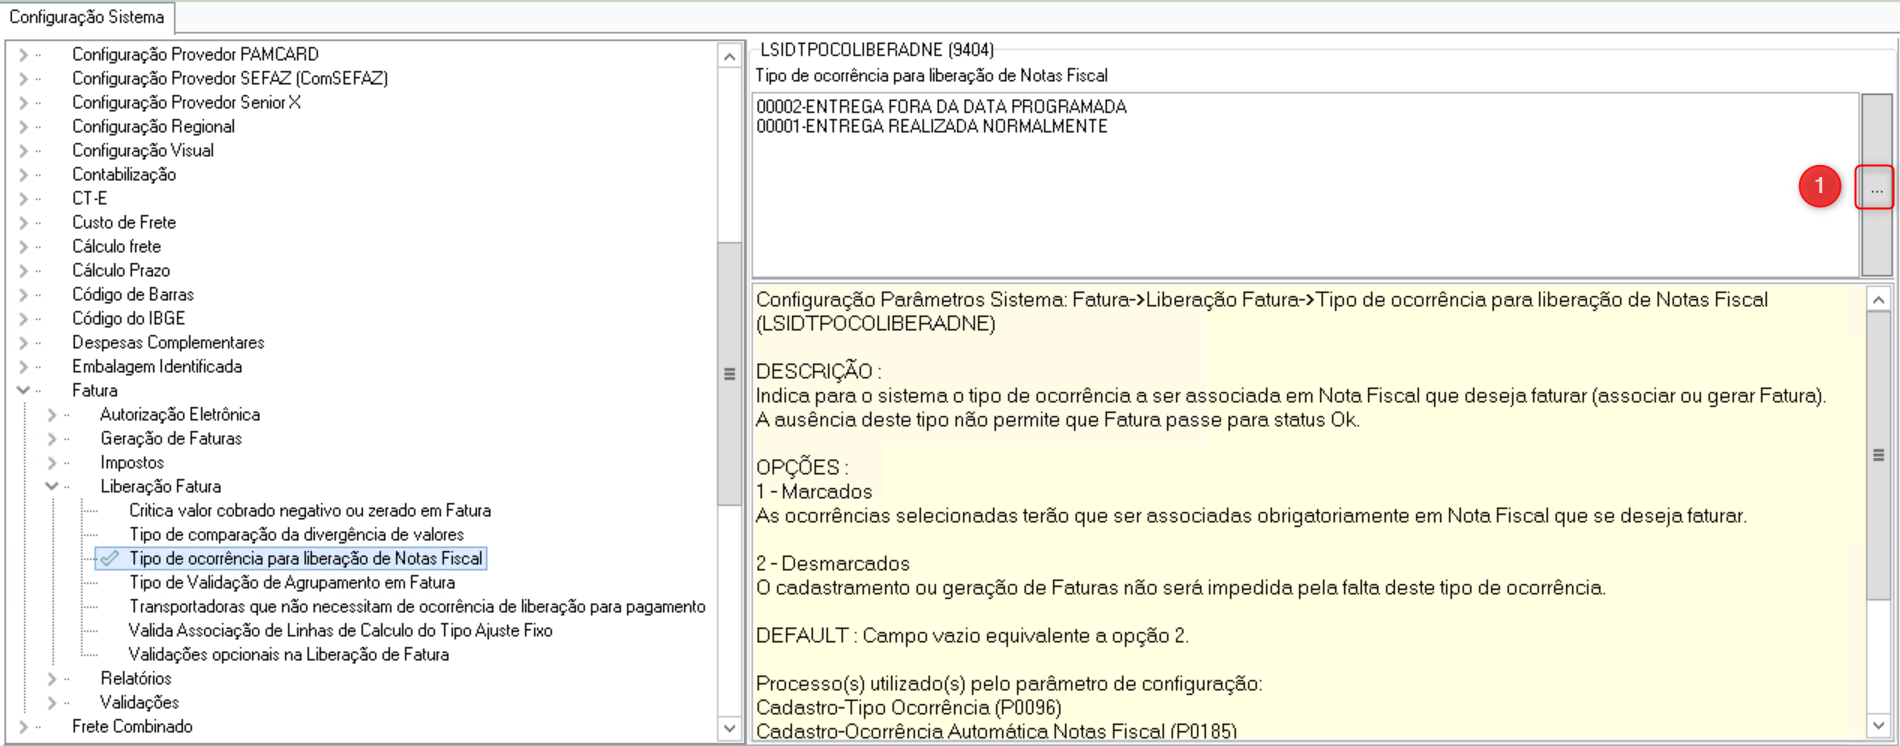Open the ellipsis selection button for LSIDTPOCOLIBERADNE

pyautogui.click(x=1875, y=187)
